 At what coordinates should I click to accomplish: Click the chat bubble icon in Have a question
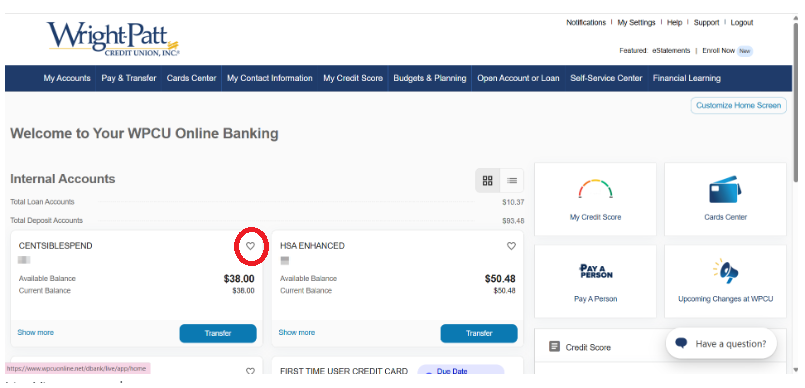pos(681,343)
